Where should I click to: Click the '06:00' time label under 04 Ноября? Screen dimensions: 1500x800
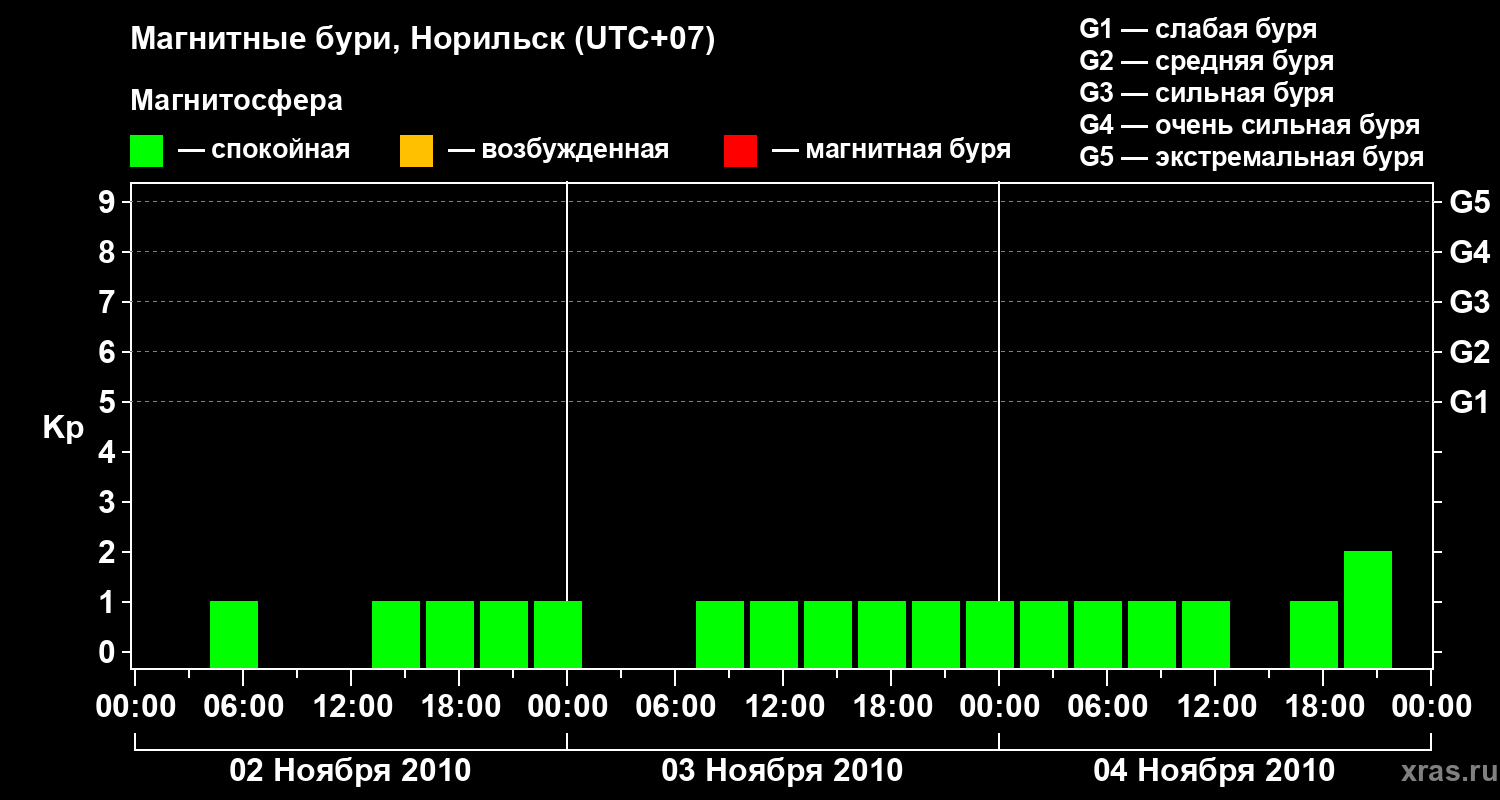[1107, 706]
